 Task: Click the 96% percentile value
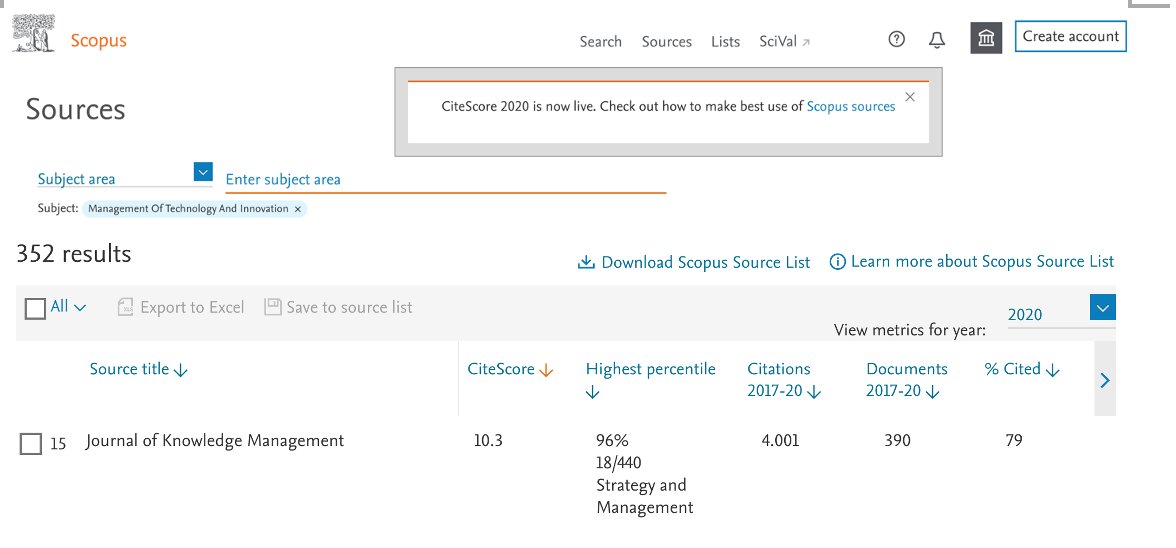612,440
